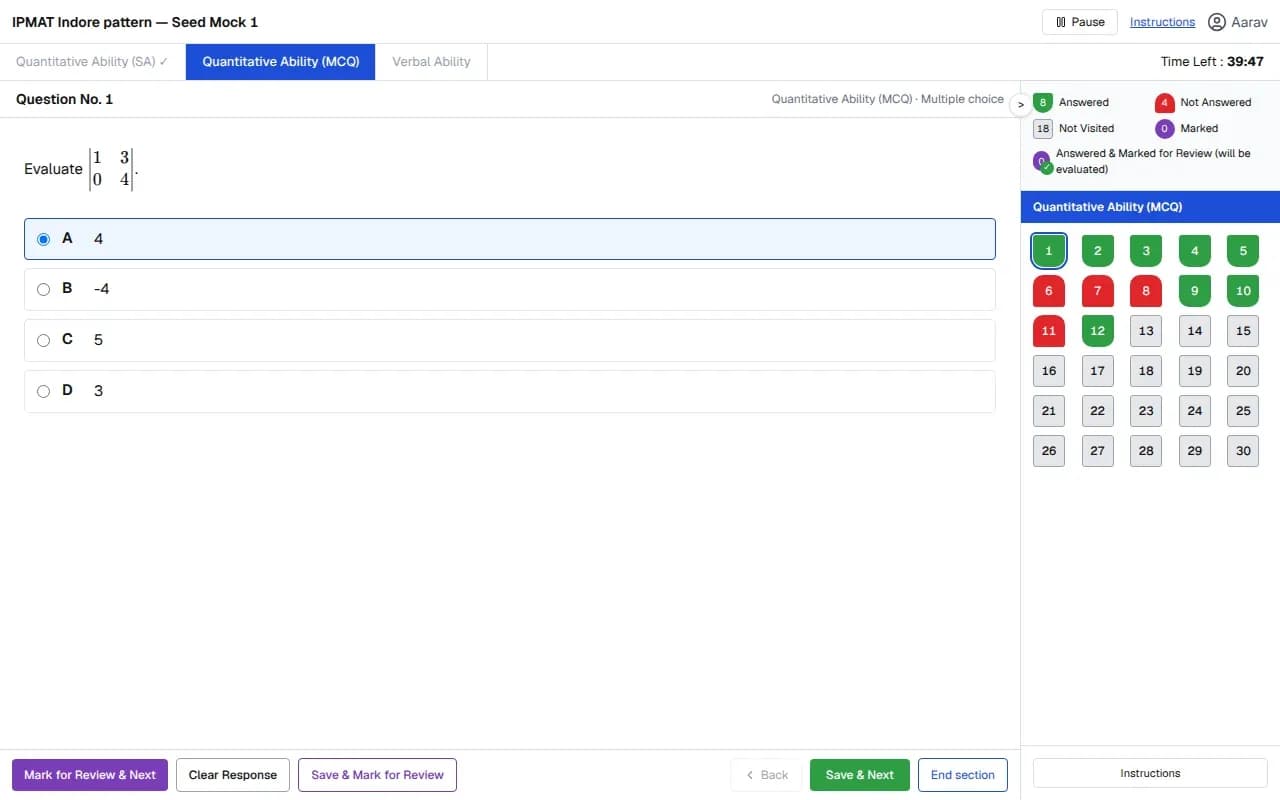Open not-visited question 20
Image resolution: width=1280 pixels, height=800 pixels.
tap(1243, 371)
